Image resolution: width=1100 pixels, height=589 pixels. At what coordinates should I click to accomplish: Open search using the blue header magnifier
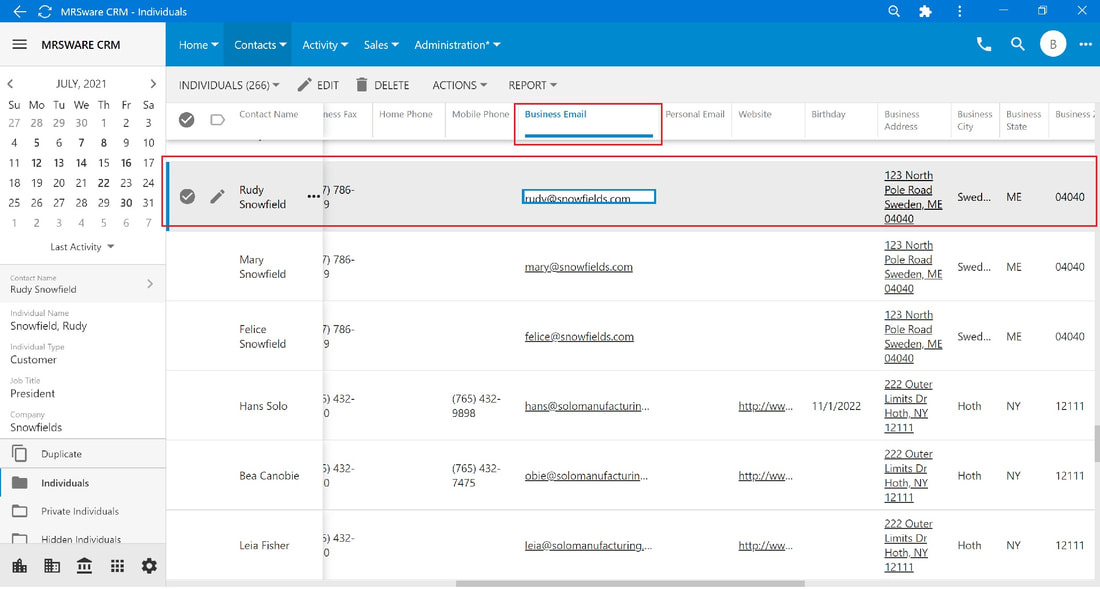(x=1017, y=44)
